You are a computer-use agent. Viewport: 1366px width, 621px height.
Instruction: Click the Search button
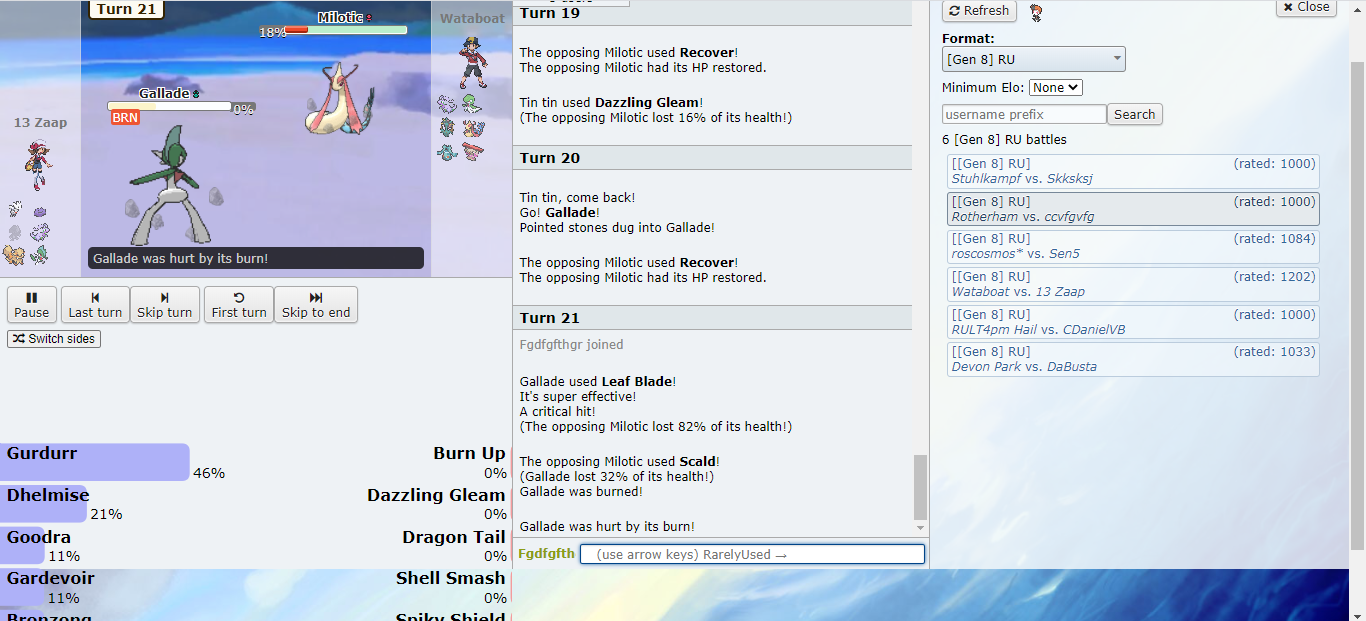[x=1134, y=114]
